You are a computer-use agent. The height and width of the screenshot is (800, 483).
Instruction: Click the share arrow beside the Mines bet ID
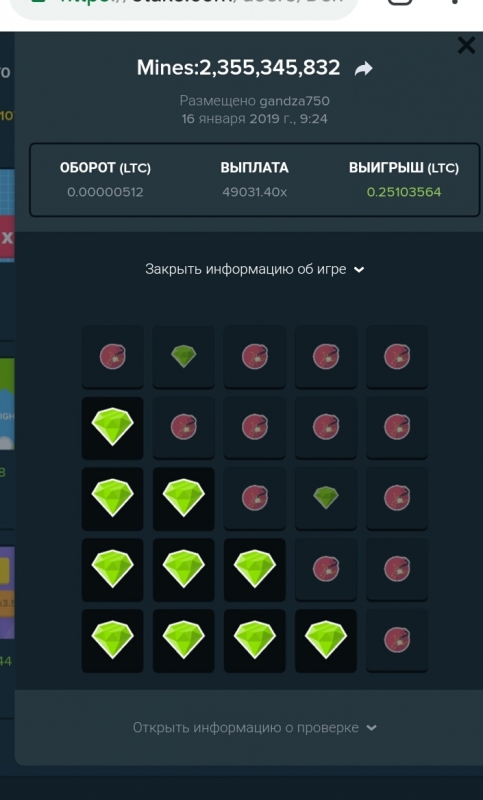coord(364,68)
